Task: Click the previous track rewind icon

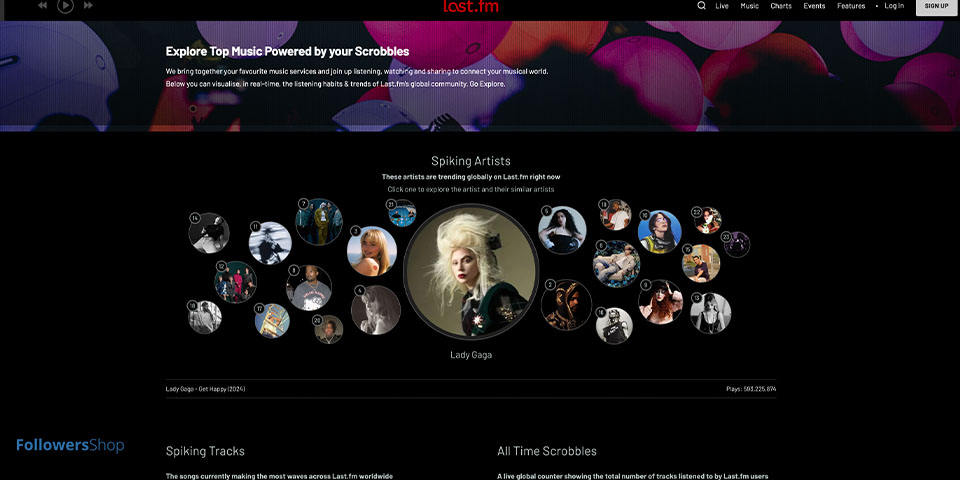Action: click(42, 5)
